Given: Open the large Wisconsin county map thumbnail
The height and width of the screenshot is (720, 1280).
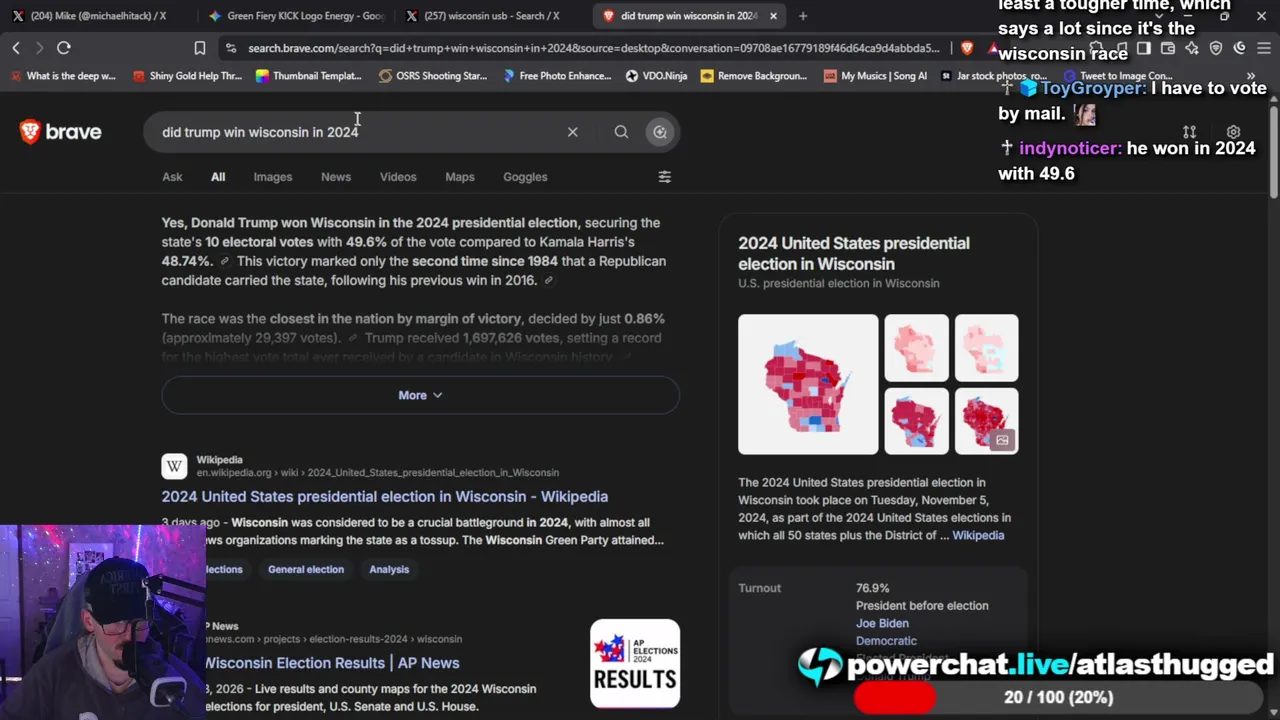Looking at the screenshot, I should tap(808, 385).
